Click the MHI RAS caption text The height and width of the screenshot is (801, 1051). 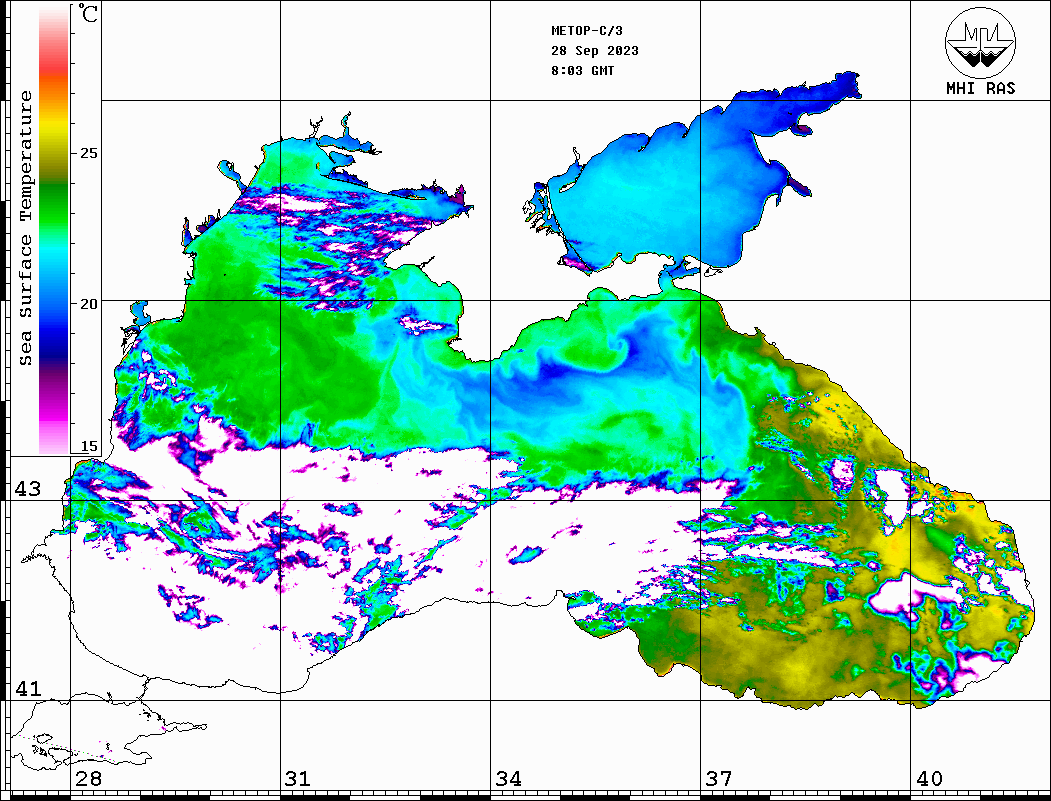click(x=981, y=88)
